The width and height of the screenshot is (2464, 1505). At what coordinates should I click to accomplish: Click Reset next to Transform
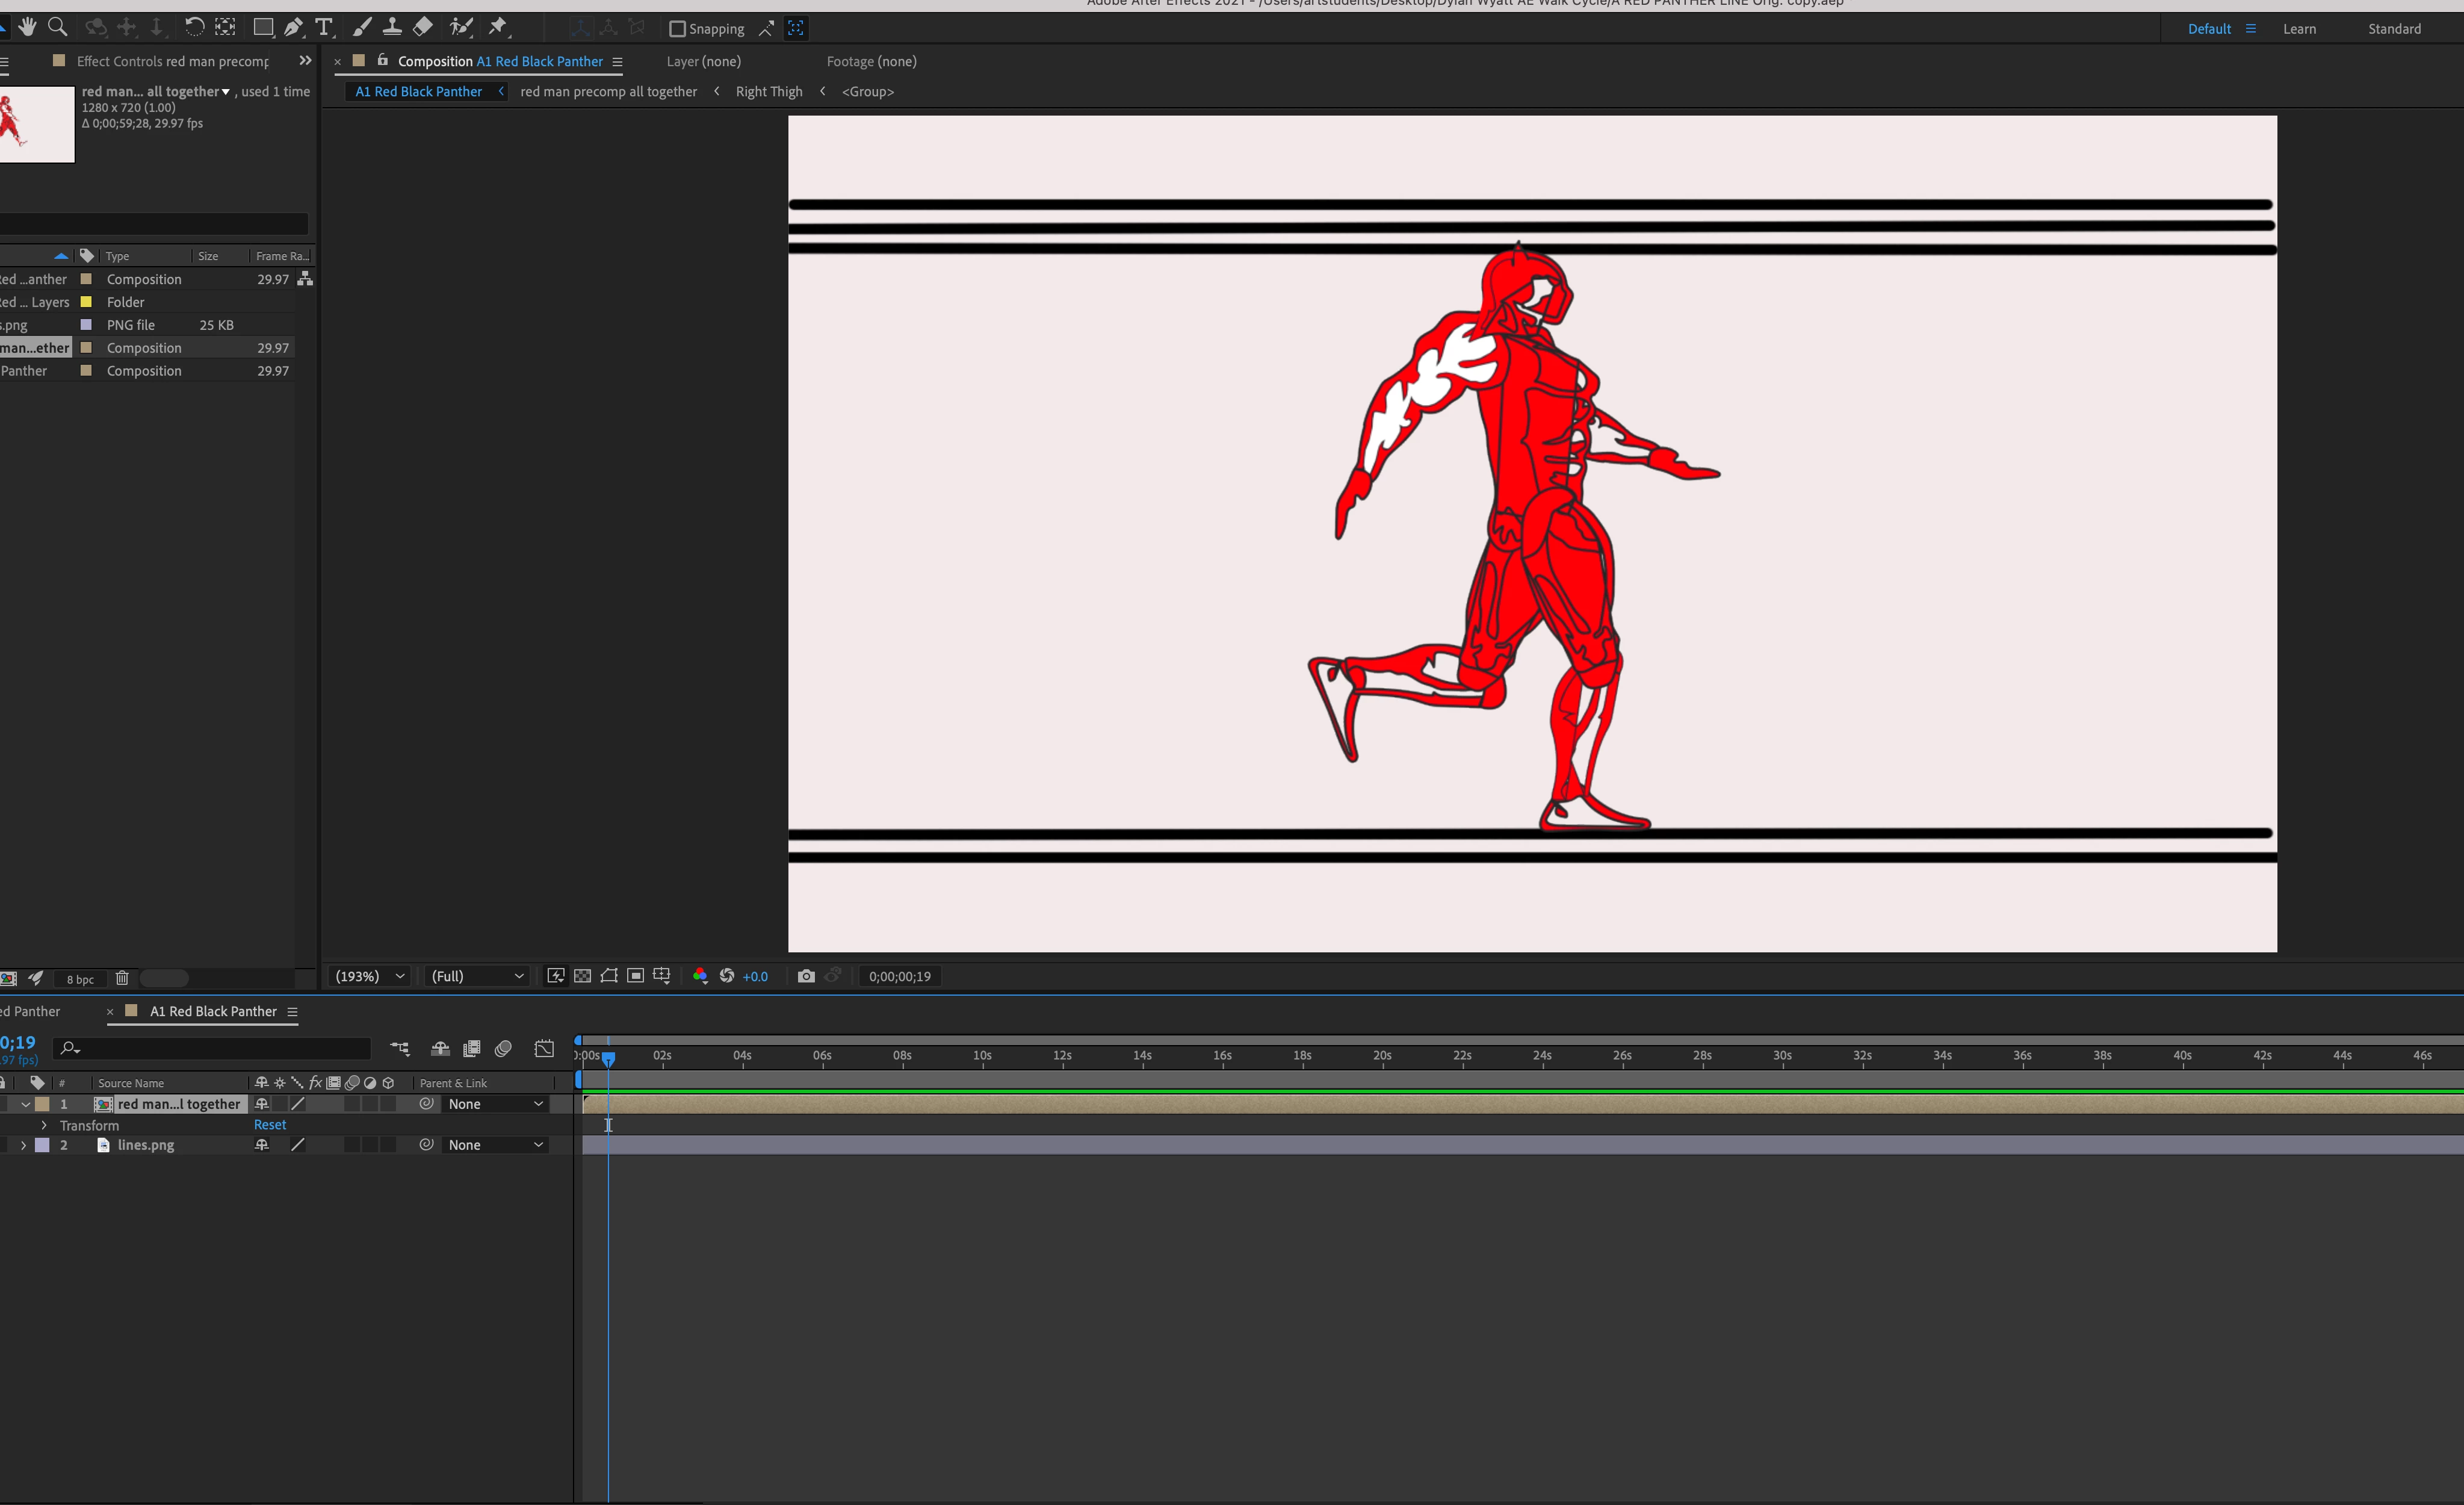click(x=270, y=1125)
